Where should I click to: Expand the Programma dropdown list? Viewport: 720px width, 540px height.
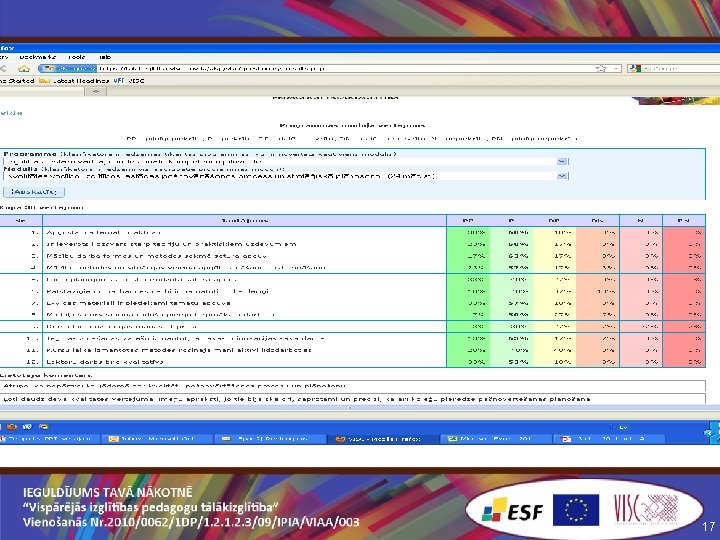click(x=562, y=161)
